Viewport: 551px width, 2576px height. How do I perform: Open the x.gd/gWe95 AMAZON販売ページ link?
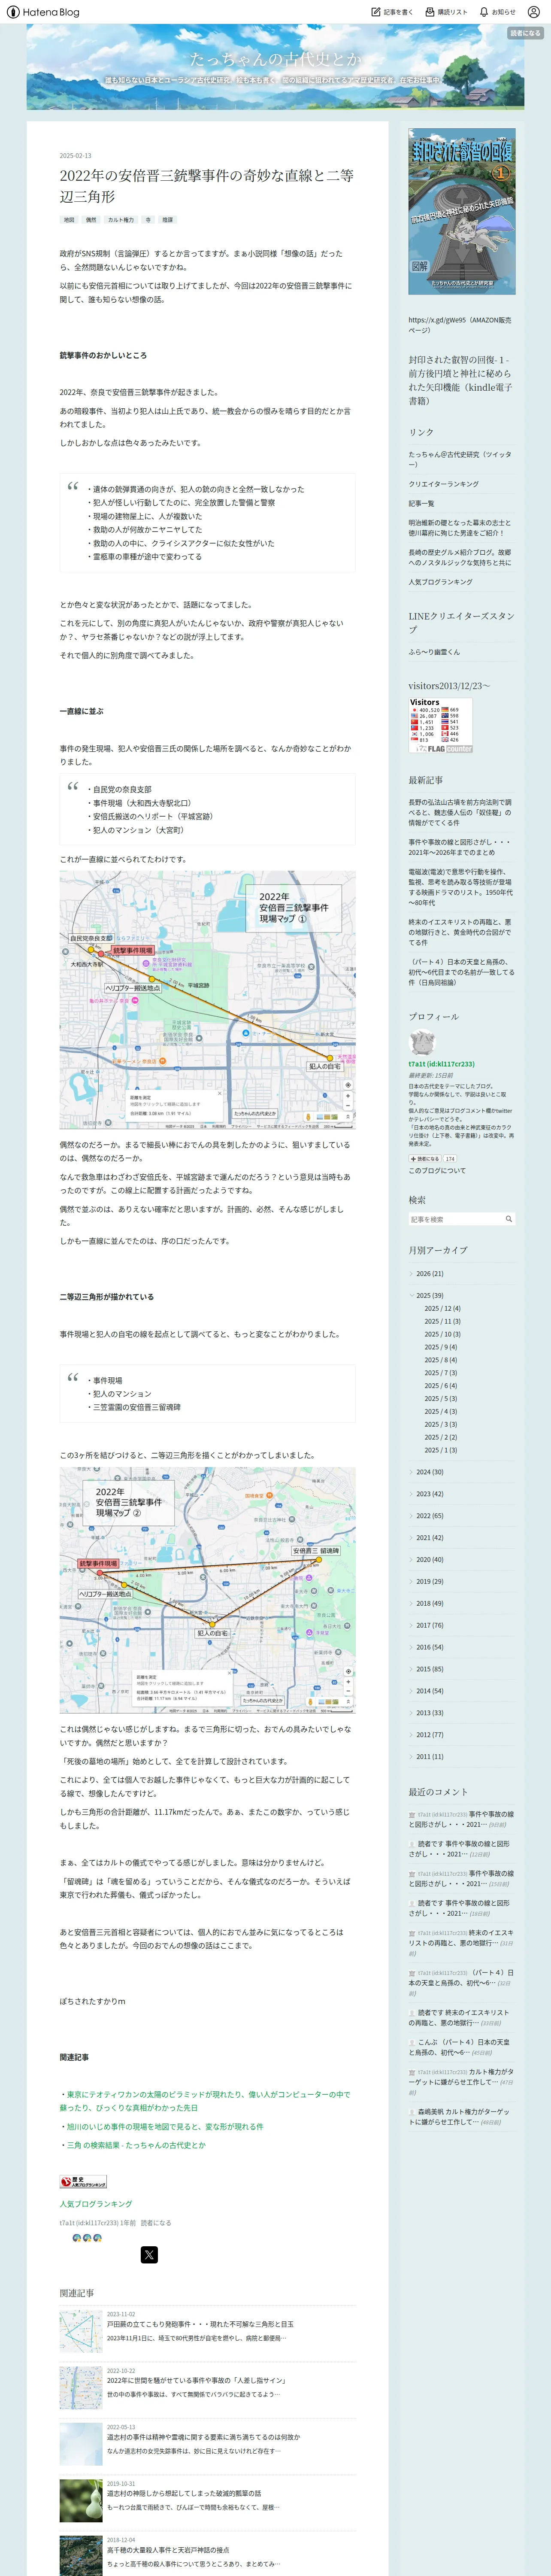tap(460, 325)
